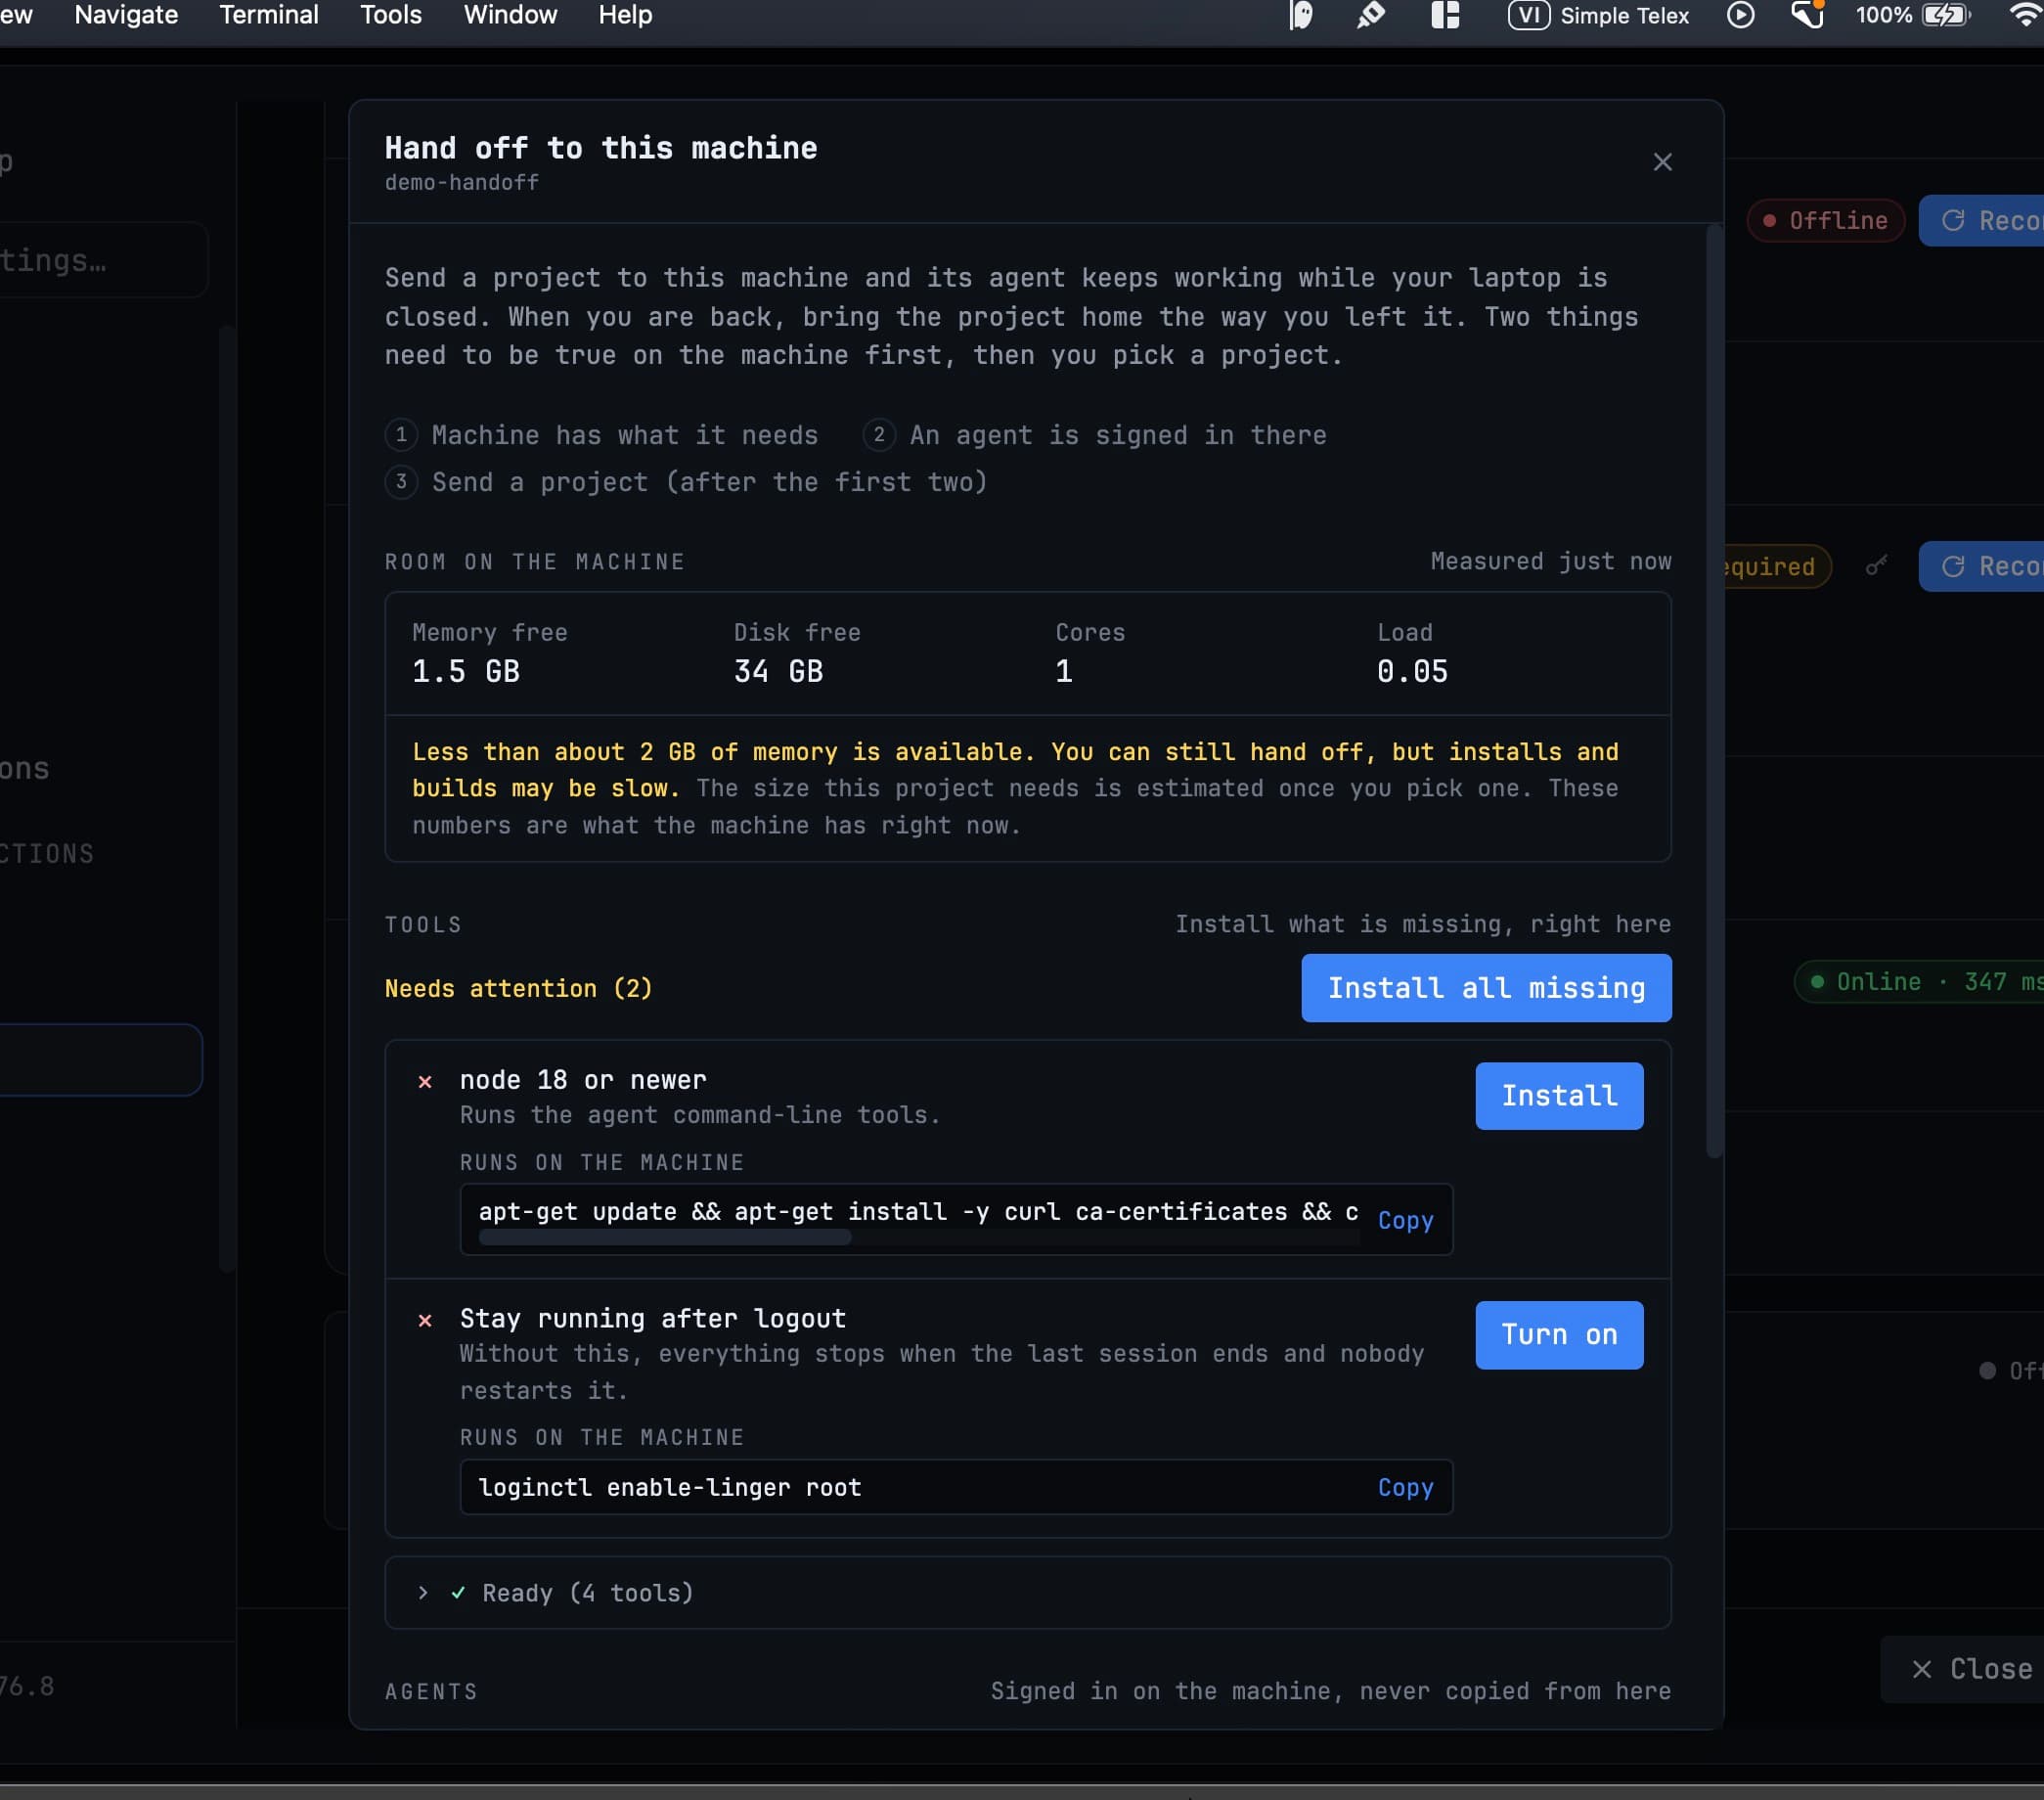The image size is (2044, 1800).
Task: Install node 18 or newer
Action: (x=1559, y=1096)
